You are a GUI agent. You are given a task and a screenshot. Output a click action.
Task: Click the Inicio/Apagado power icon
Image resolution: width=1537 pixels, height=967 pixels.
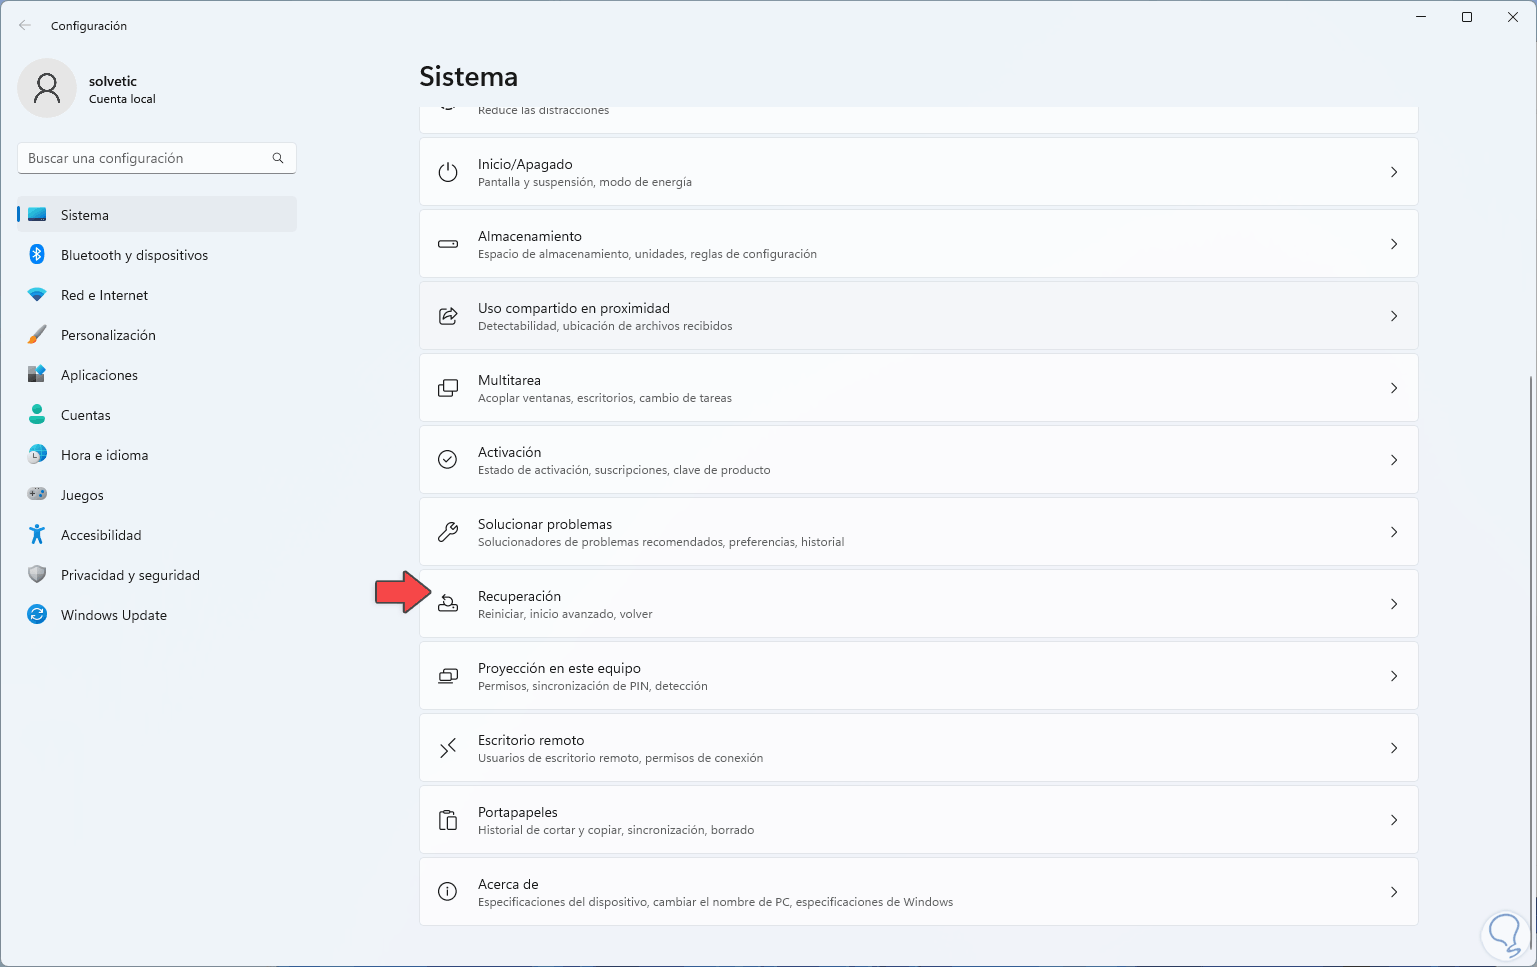[448, 172]
